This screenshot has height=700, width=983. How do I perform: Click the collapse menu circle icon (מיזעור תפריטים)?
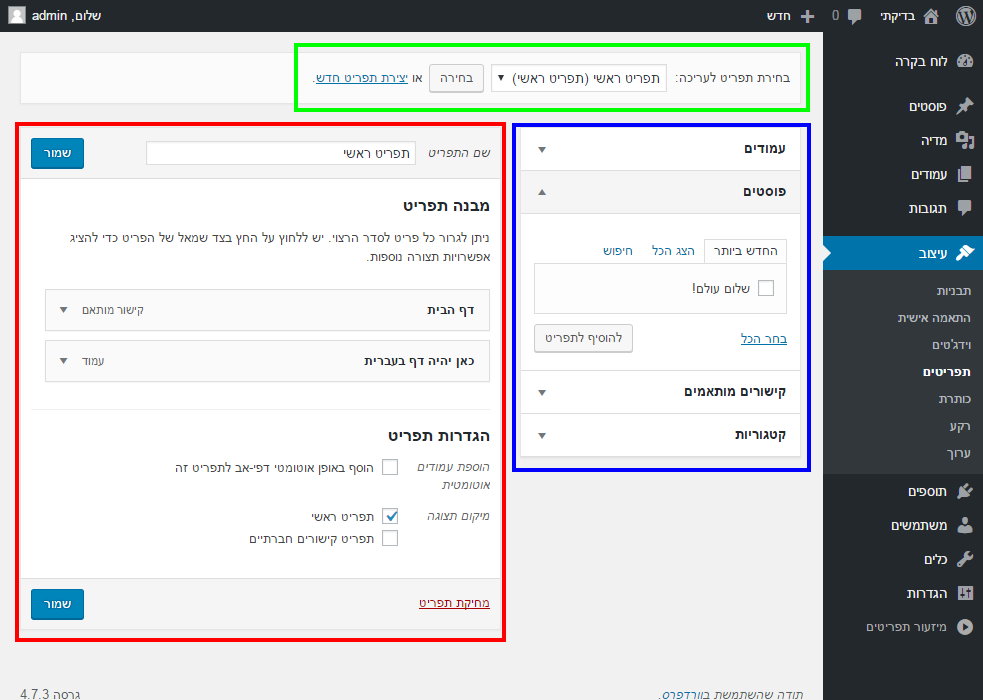coord(965,627)
